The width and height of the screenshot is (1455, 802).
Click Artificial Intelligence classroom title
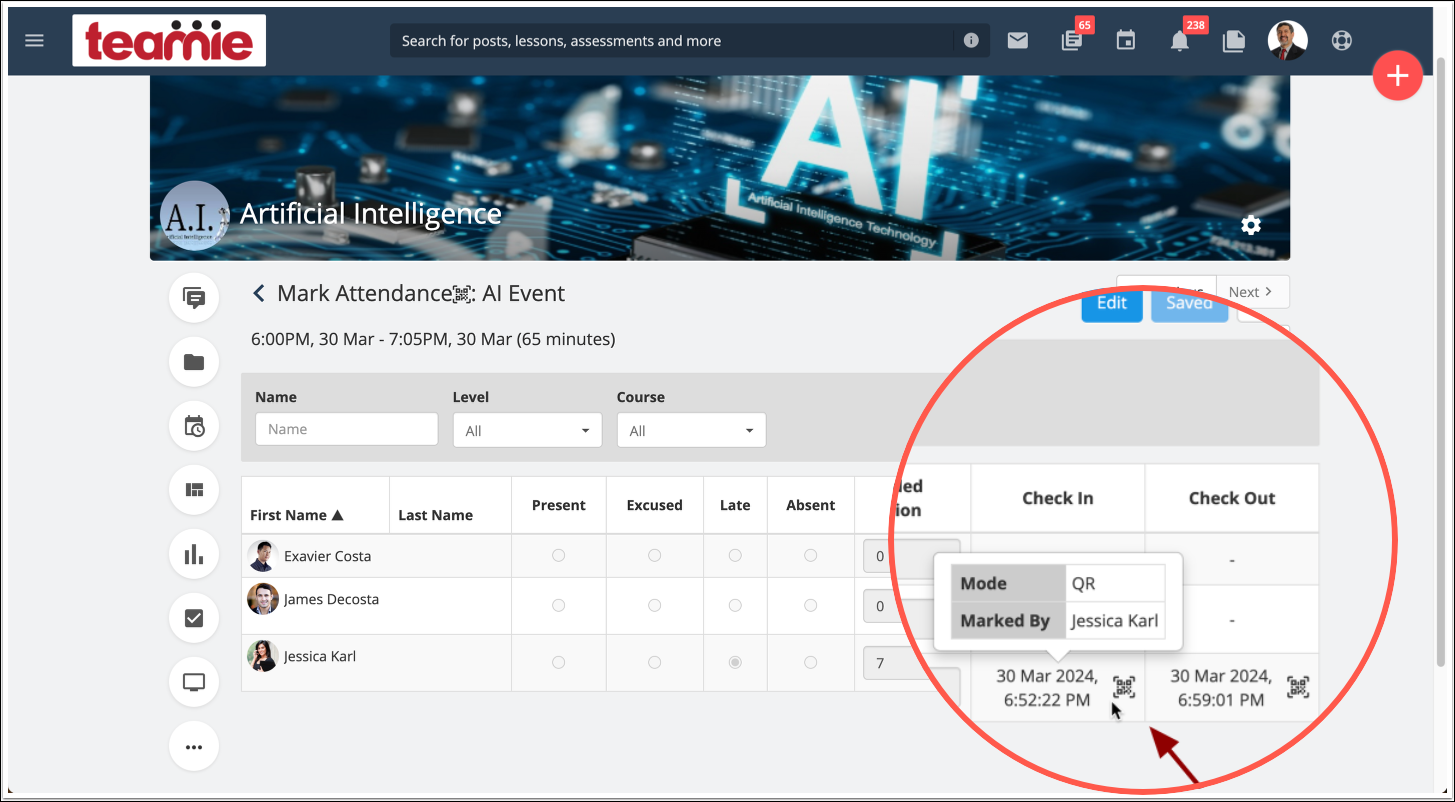pos(371,213)
